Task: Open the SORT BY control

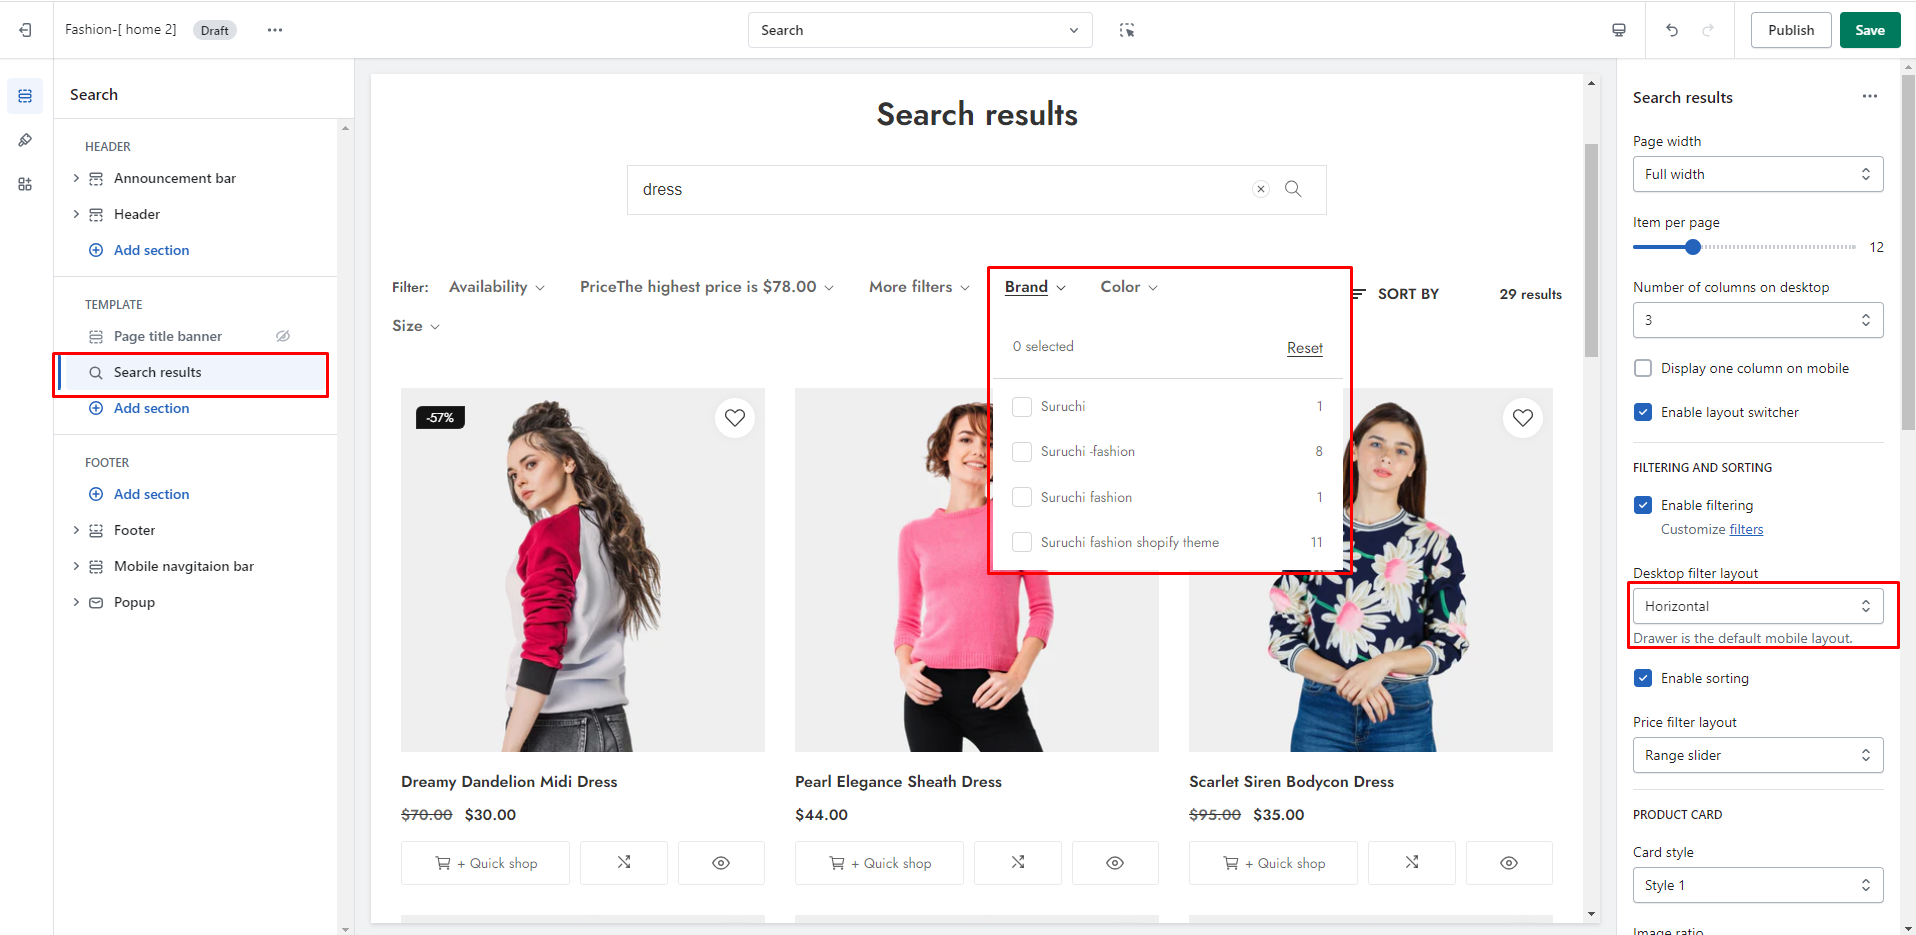Action: (1396, 294)
